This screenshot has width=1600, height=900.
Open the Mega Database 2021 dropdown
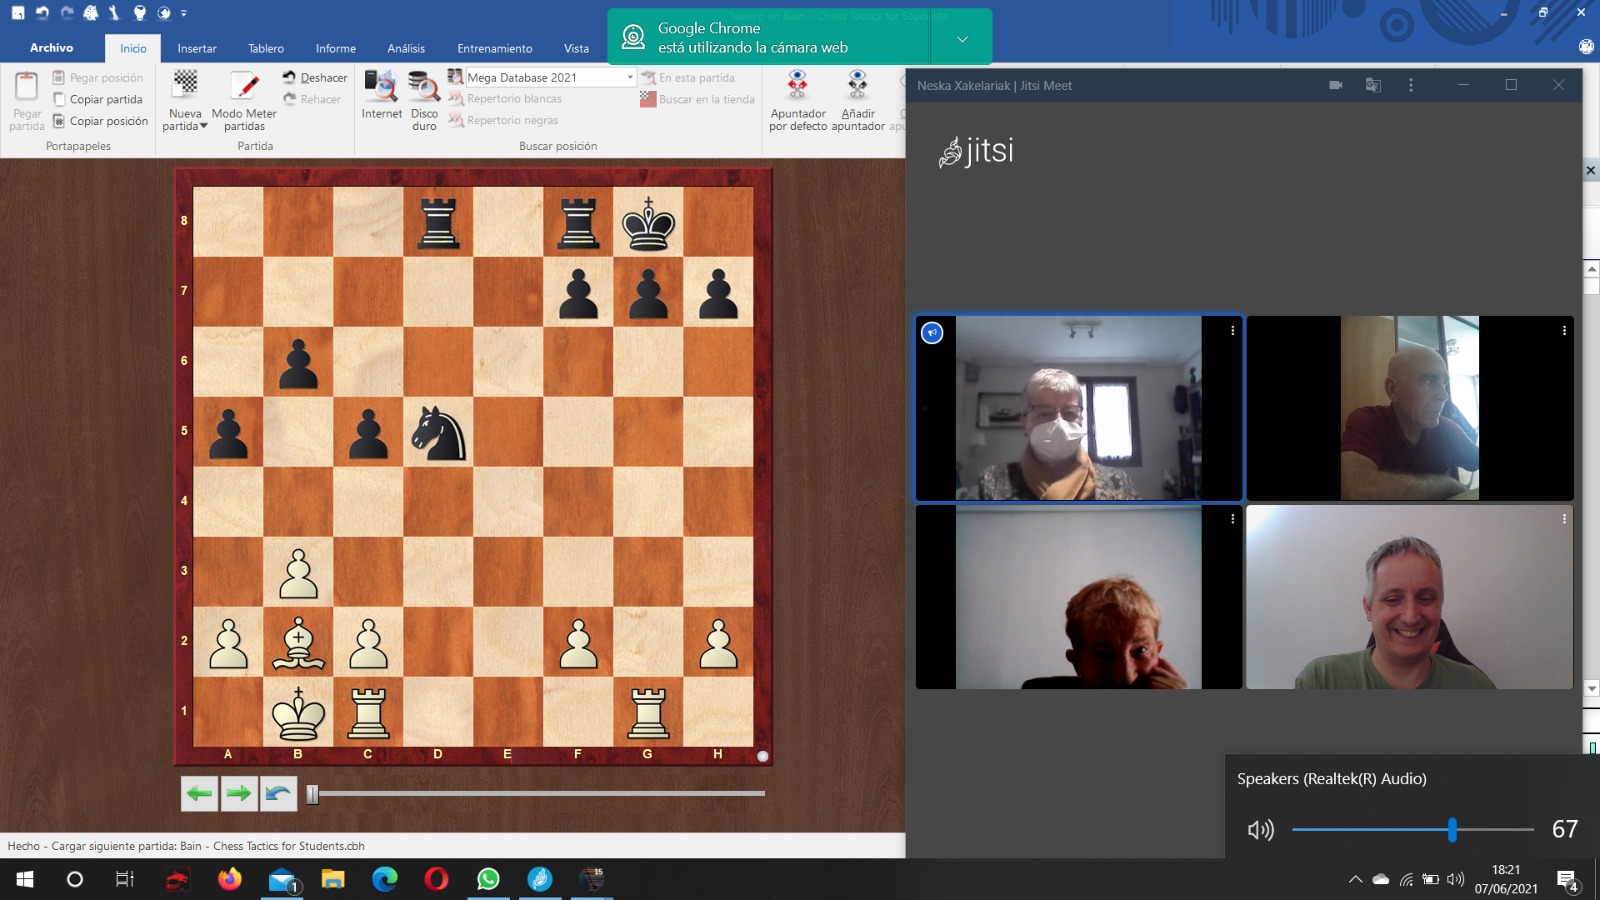tap(629, 78)
